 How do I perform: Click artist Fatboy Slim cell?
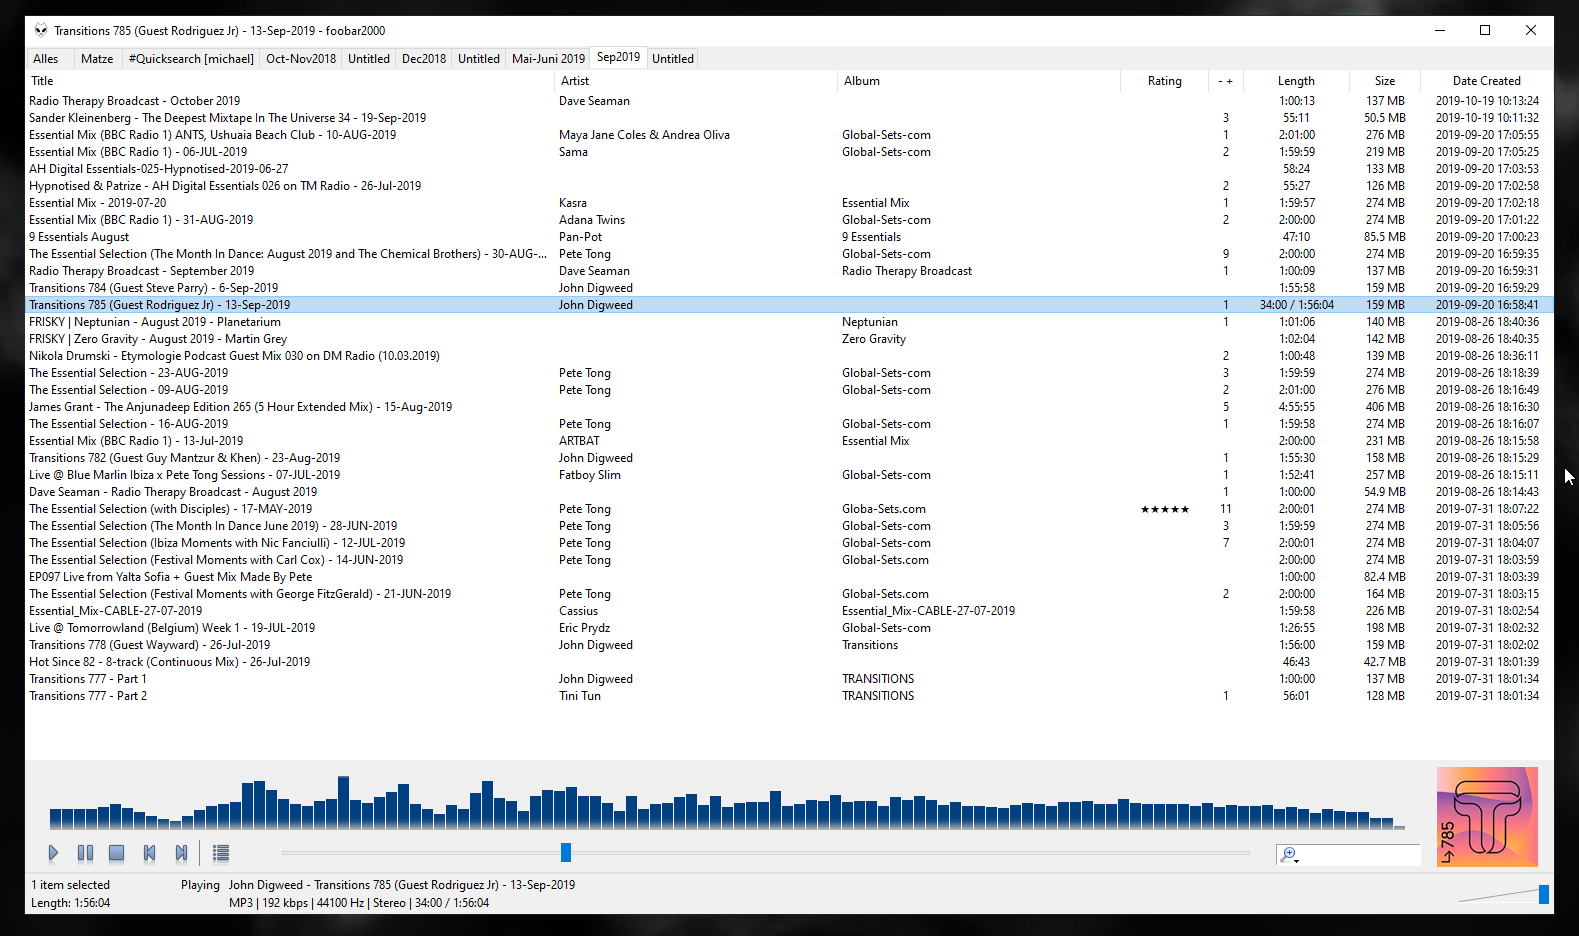coord(590,475)
